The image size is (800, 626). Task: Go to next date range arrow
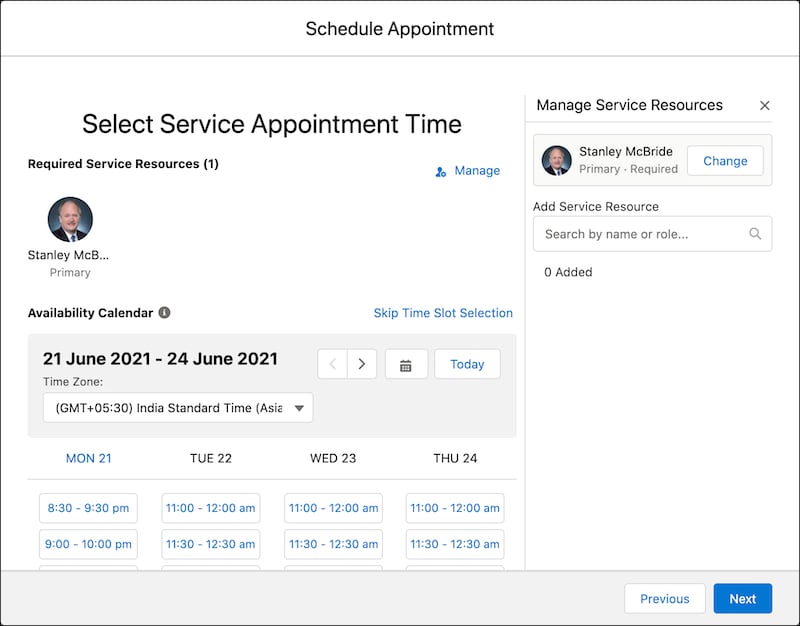click(362, 364)
